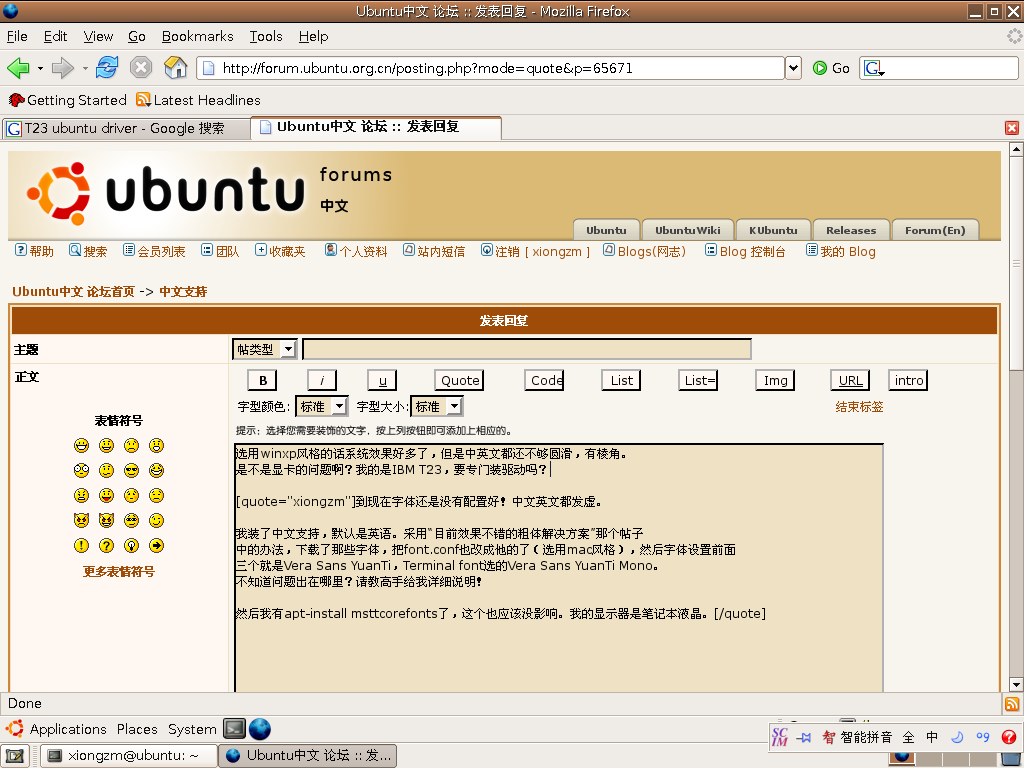
Task: Click the Stop loading button
Action: [140, 67]
